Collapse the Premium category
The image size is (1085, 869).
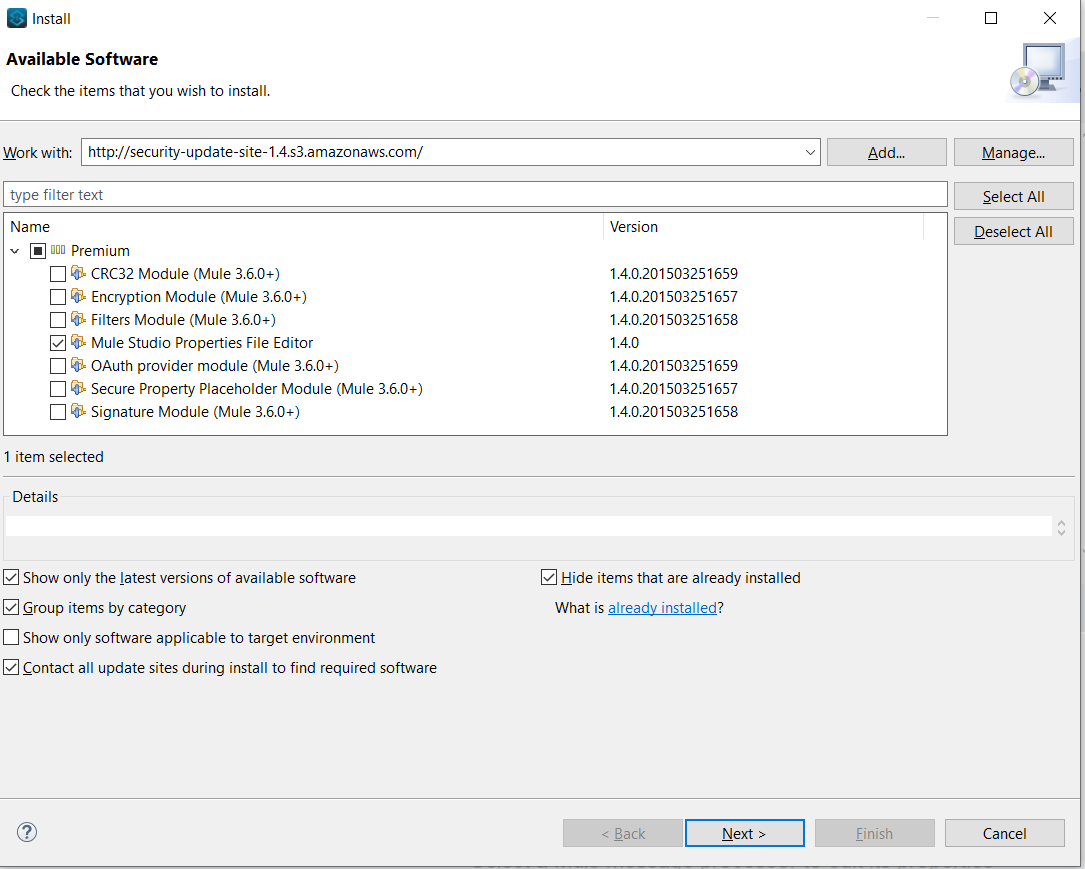click(x=14, y=250)
